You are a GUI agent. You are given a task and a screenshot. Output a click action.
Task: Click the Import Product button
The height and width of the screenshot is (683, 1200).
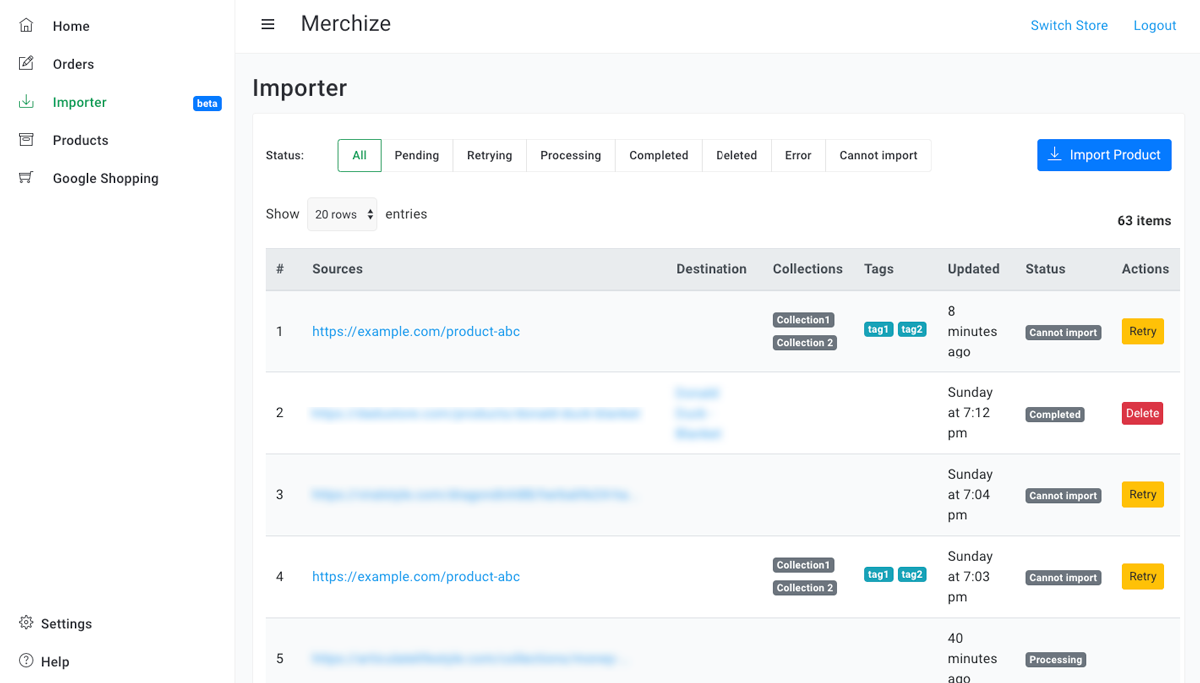[1104, 155]
